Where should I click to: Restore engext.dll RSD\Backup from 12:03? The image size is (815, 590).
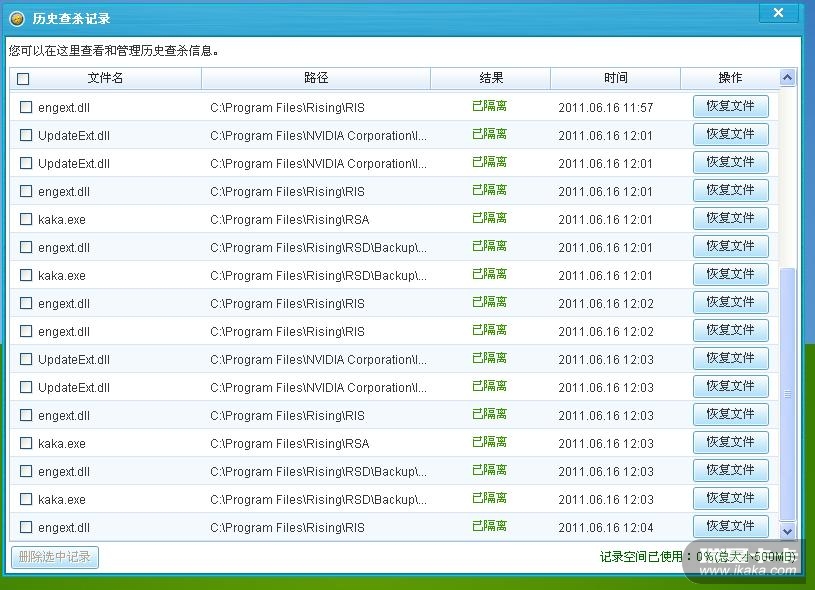(x=730, y=470)
